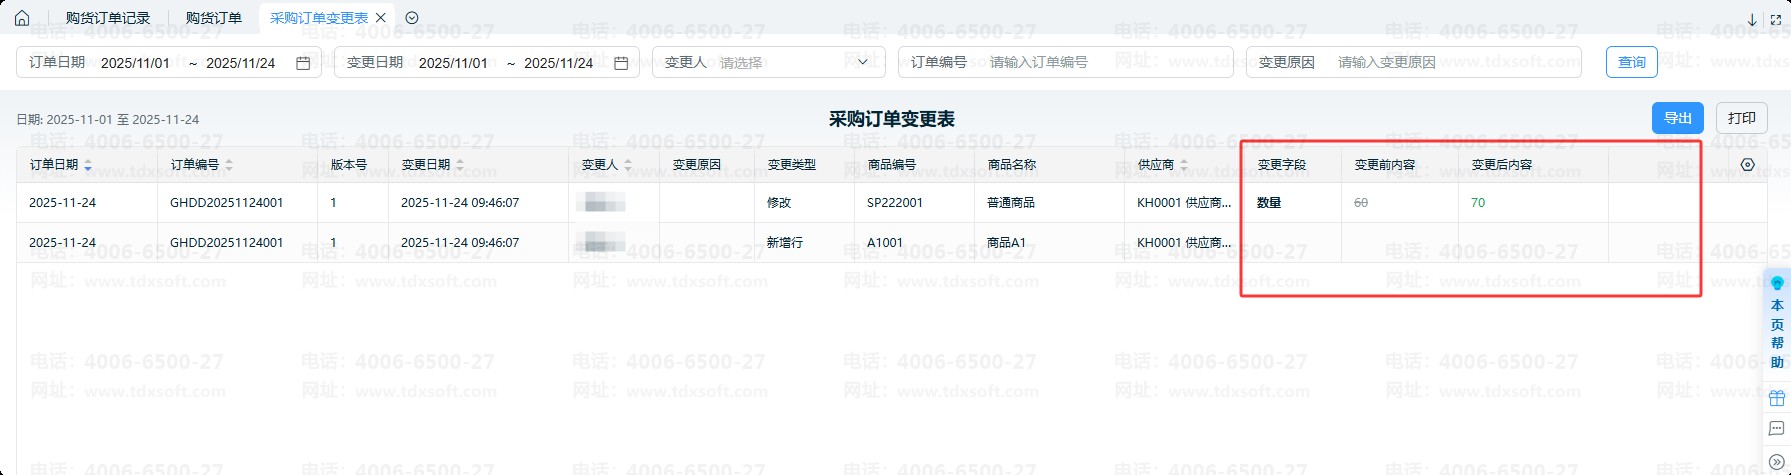Select the 采购订单变更表 tab
The image size is (1791, 475).
pos(319,18)
